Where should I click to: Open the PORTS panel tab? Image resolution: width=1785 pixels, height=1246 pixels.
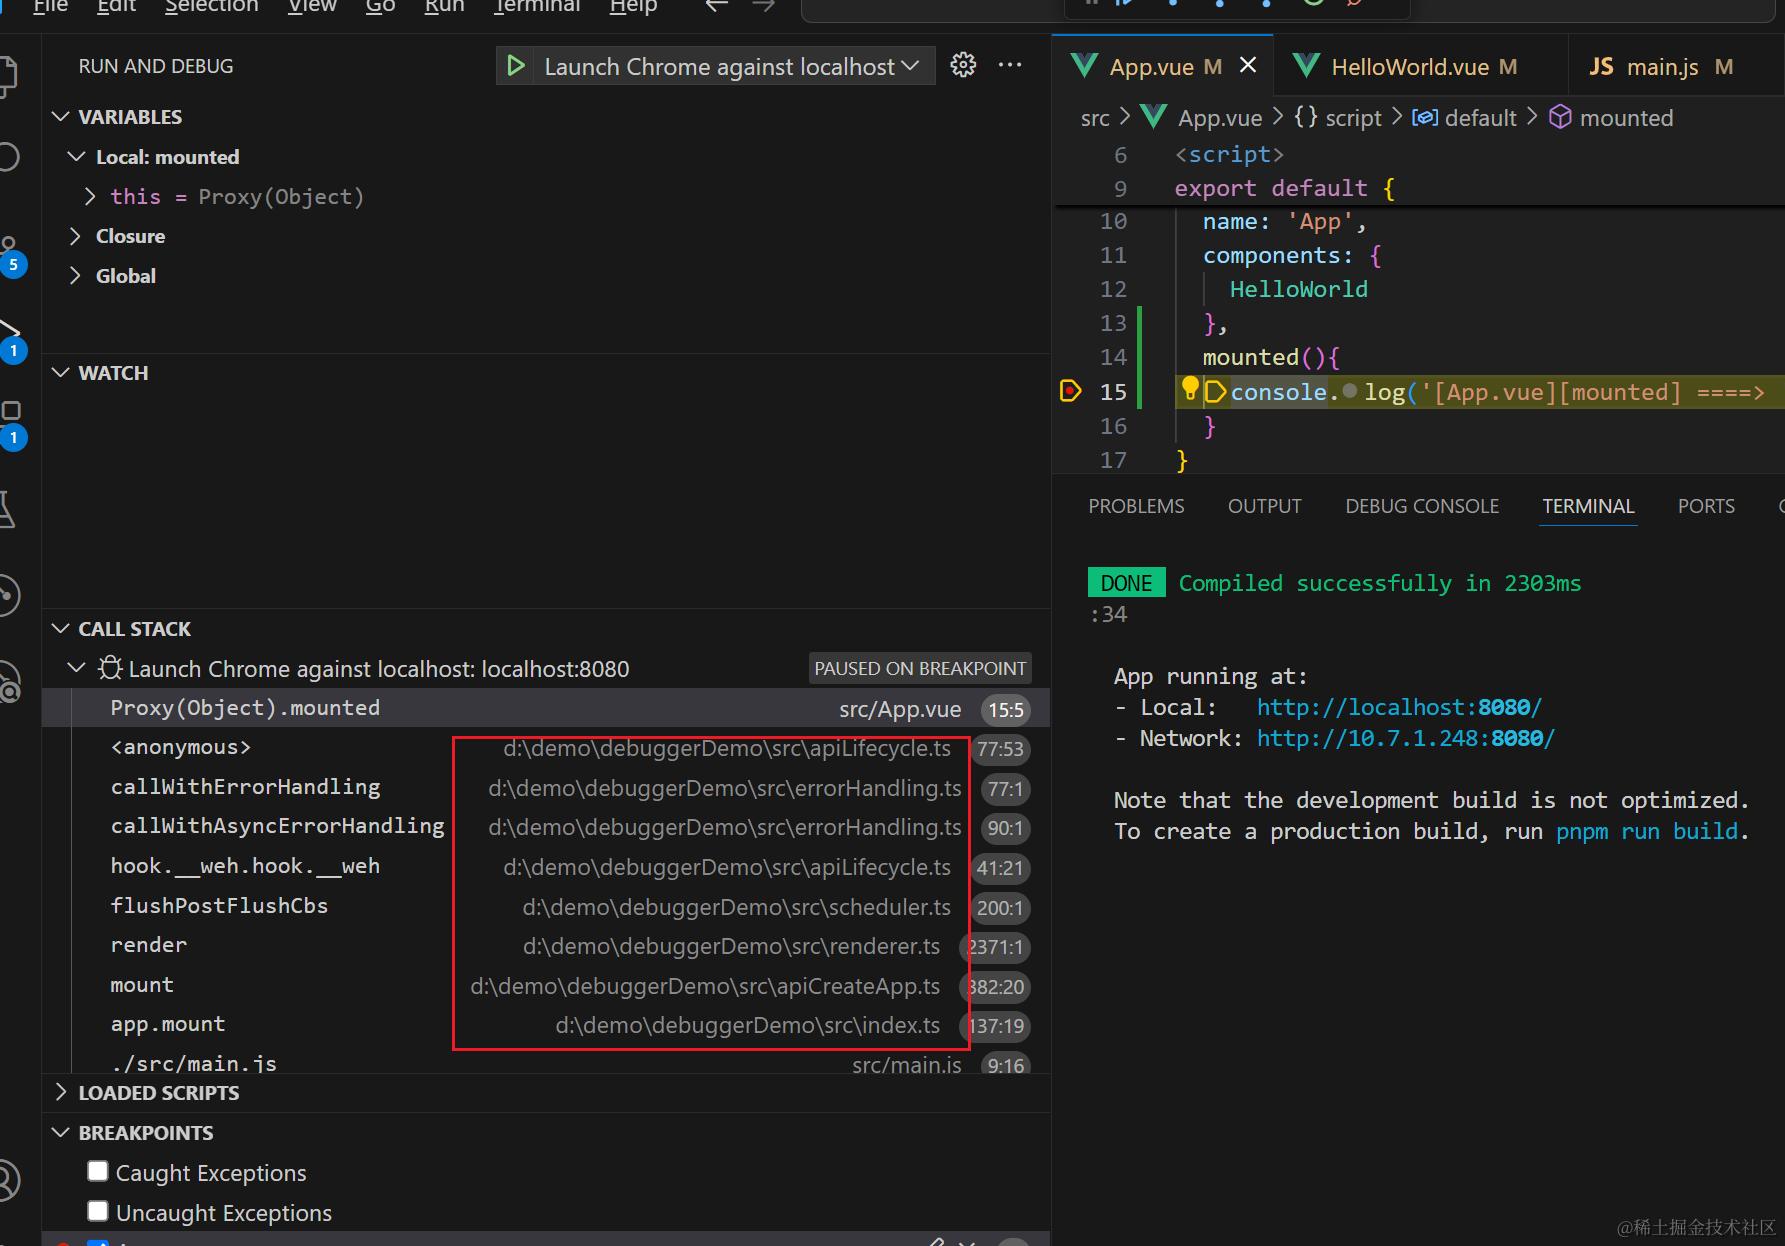pos(1706,506)
